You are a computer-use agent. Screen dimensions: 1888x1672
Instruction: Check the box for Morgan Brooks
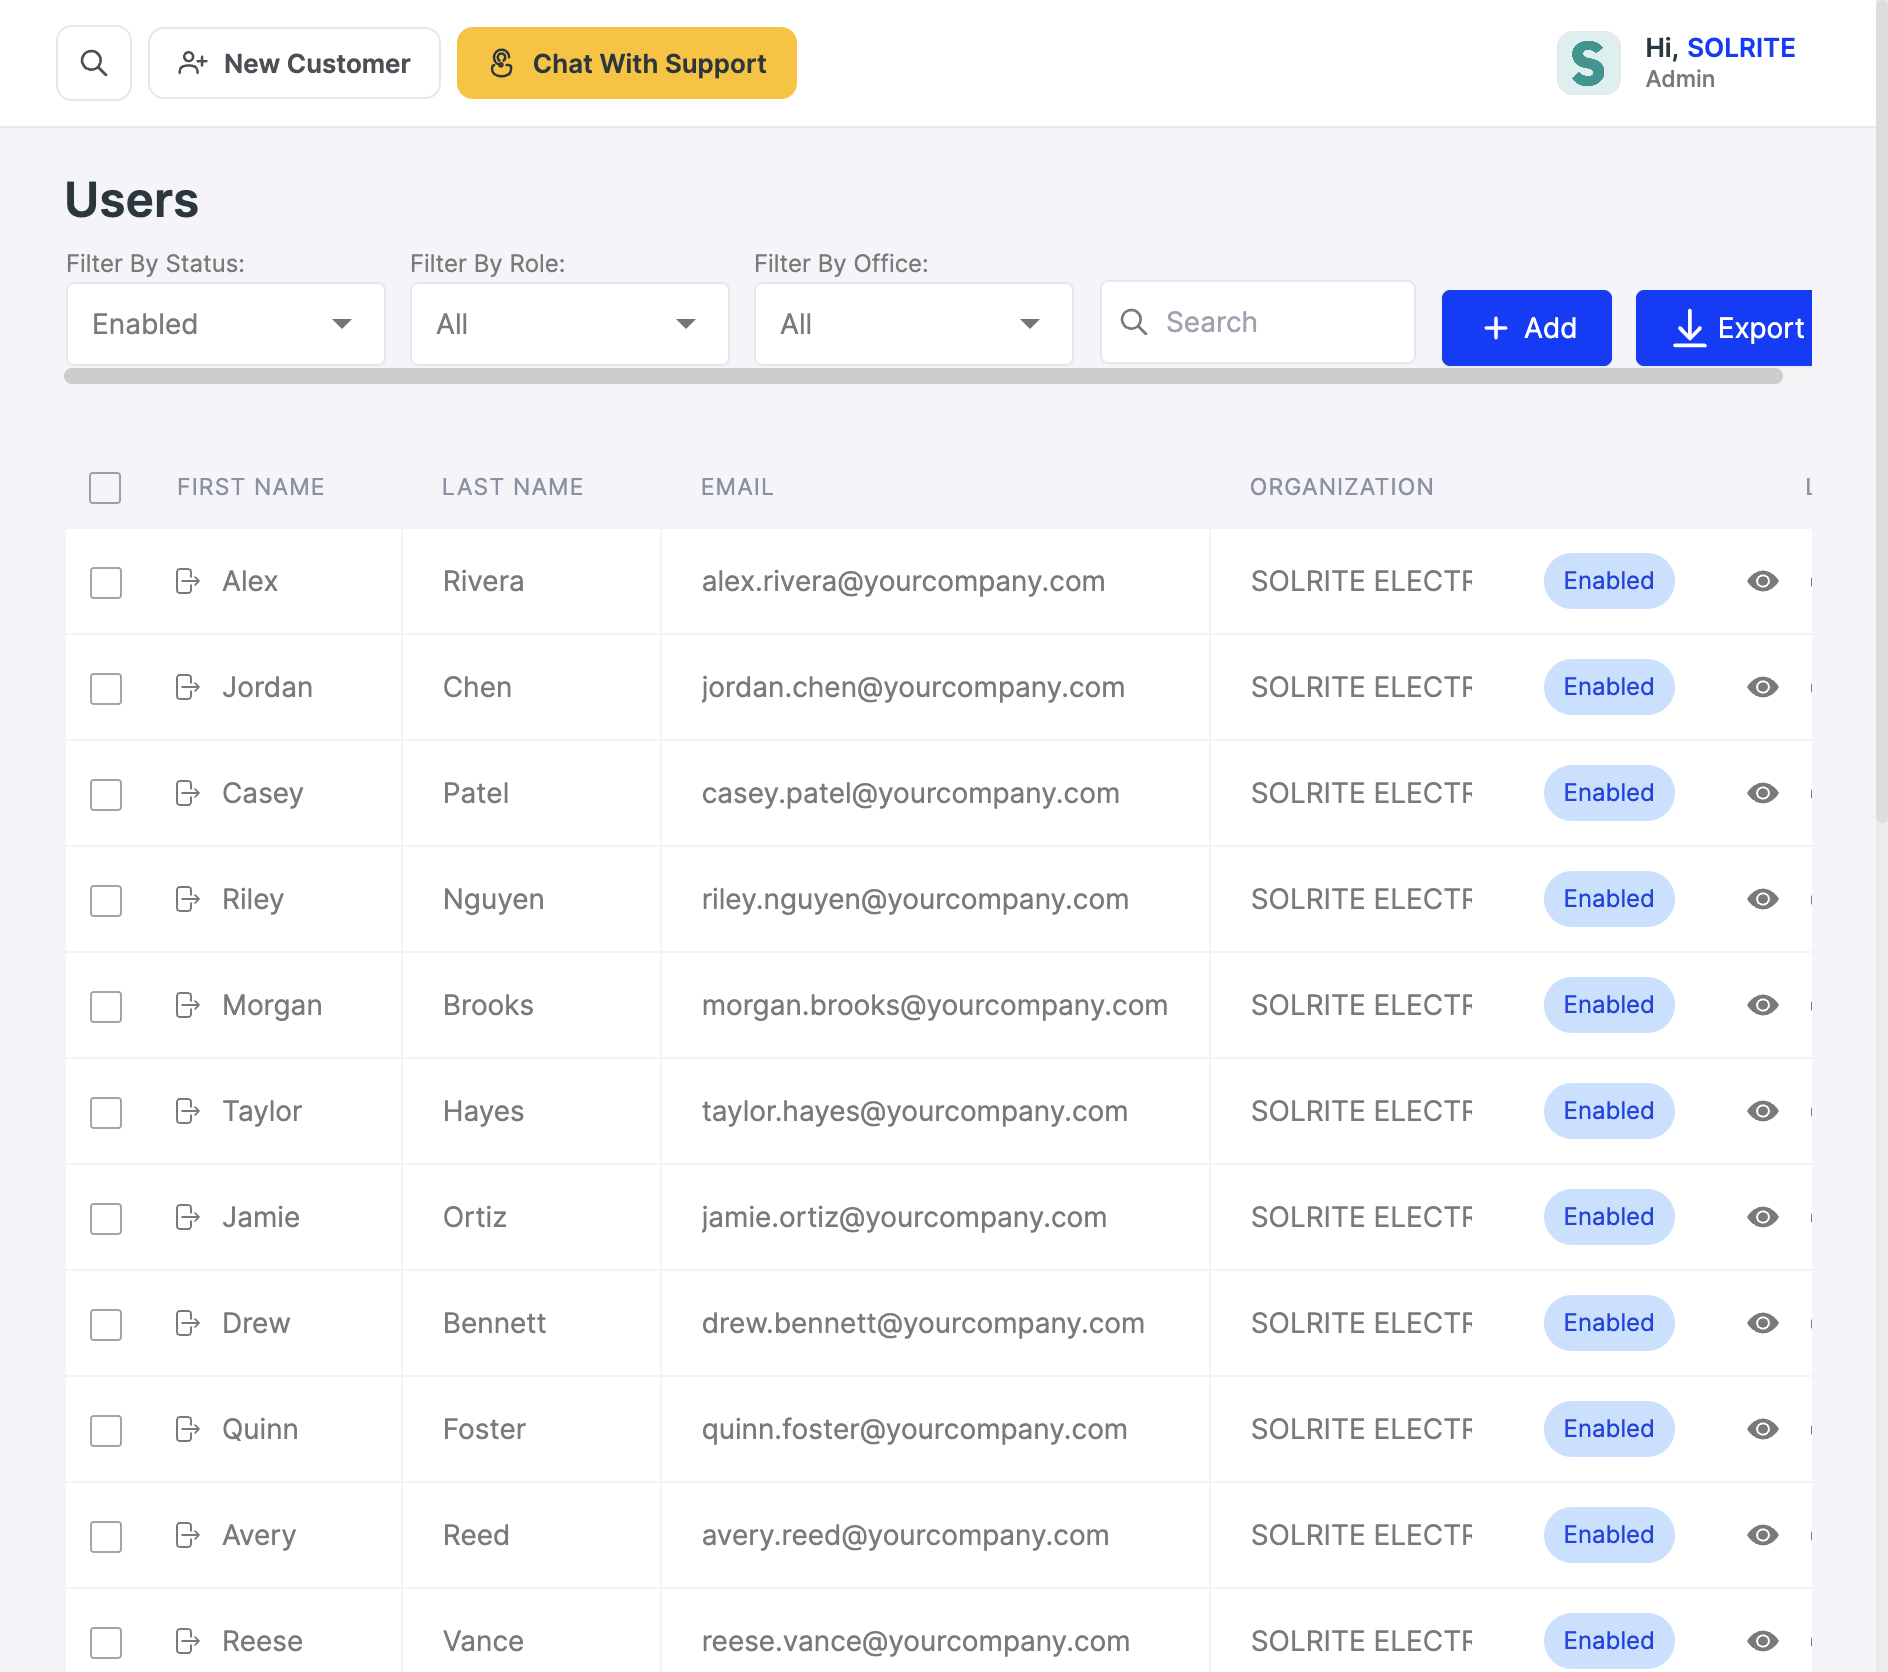106,1007
